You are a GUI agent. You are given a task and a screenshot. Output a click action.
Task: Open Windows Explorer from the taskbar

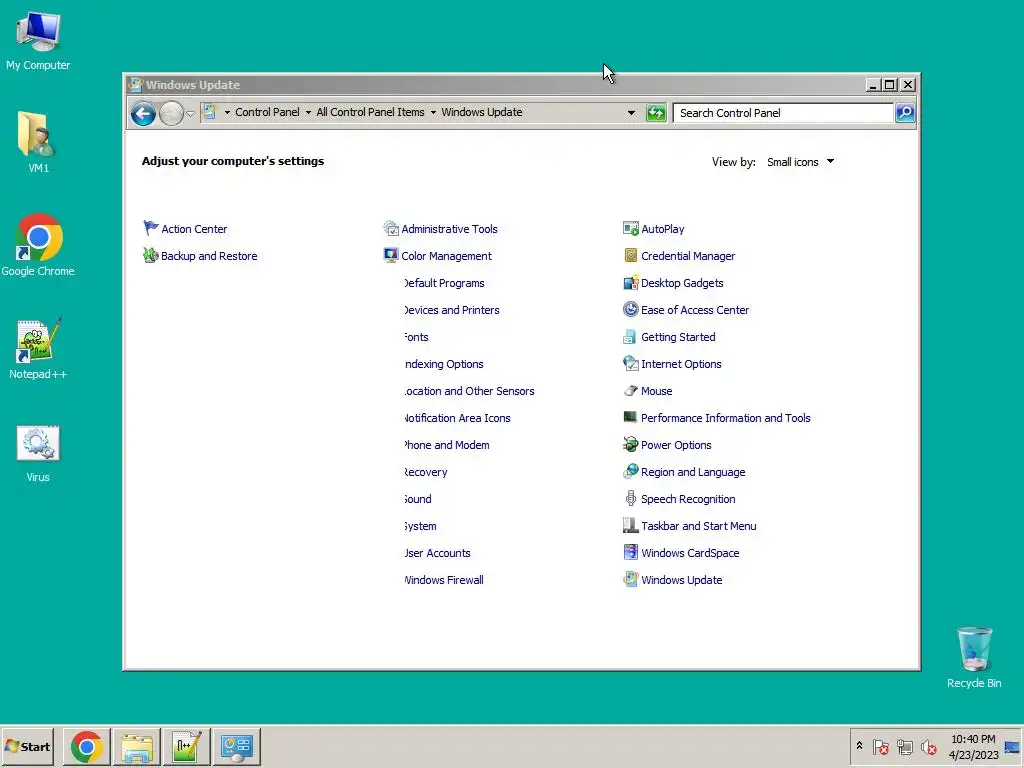tap(136, 746)
